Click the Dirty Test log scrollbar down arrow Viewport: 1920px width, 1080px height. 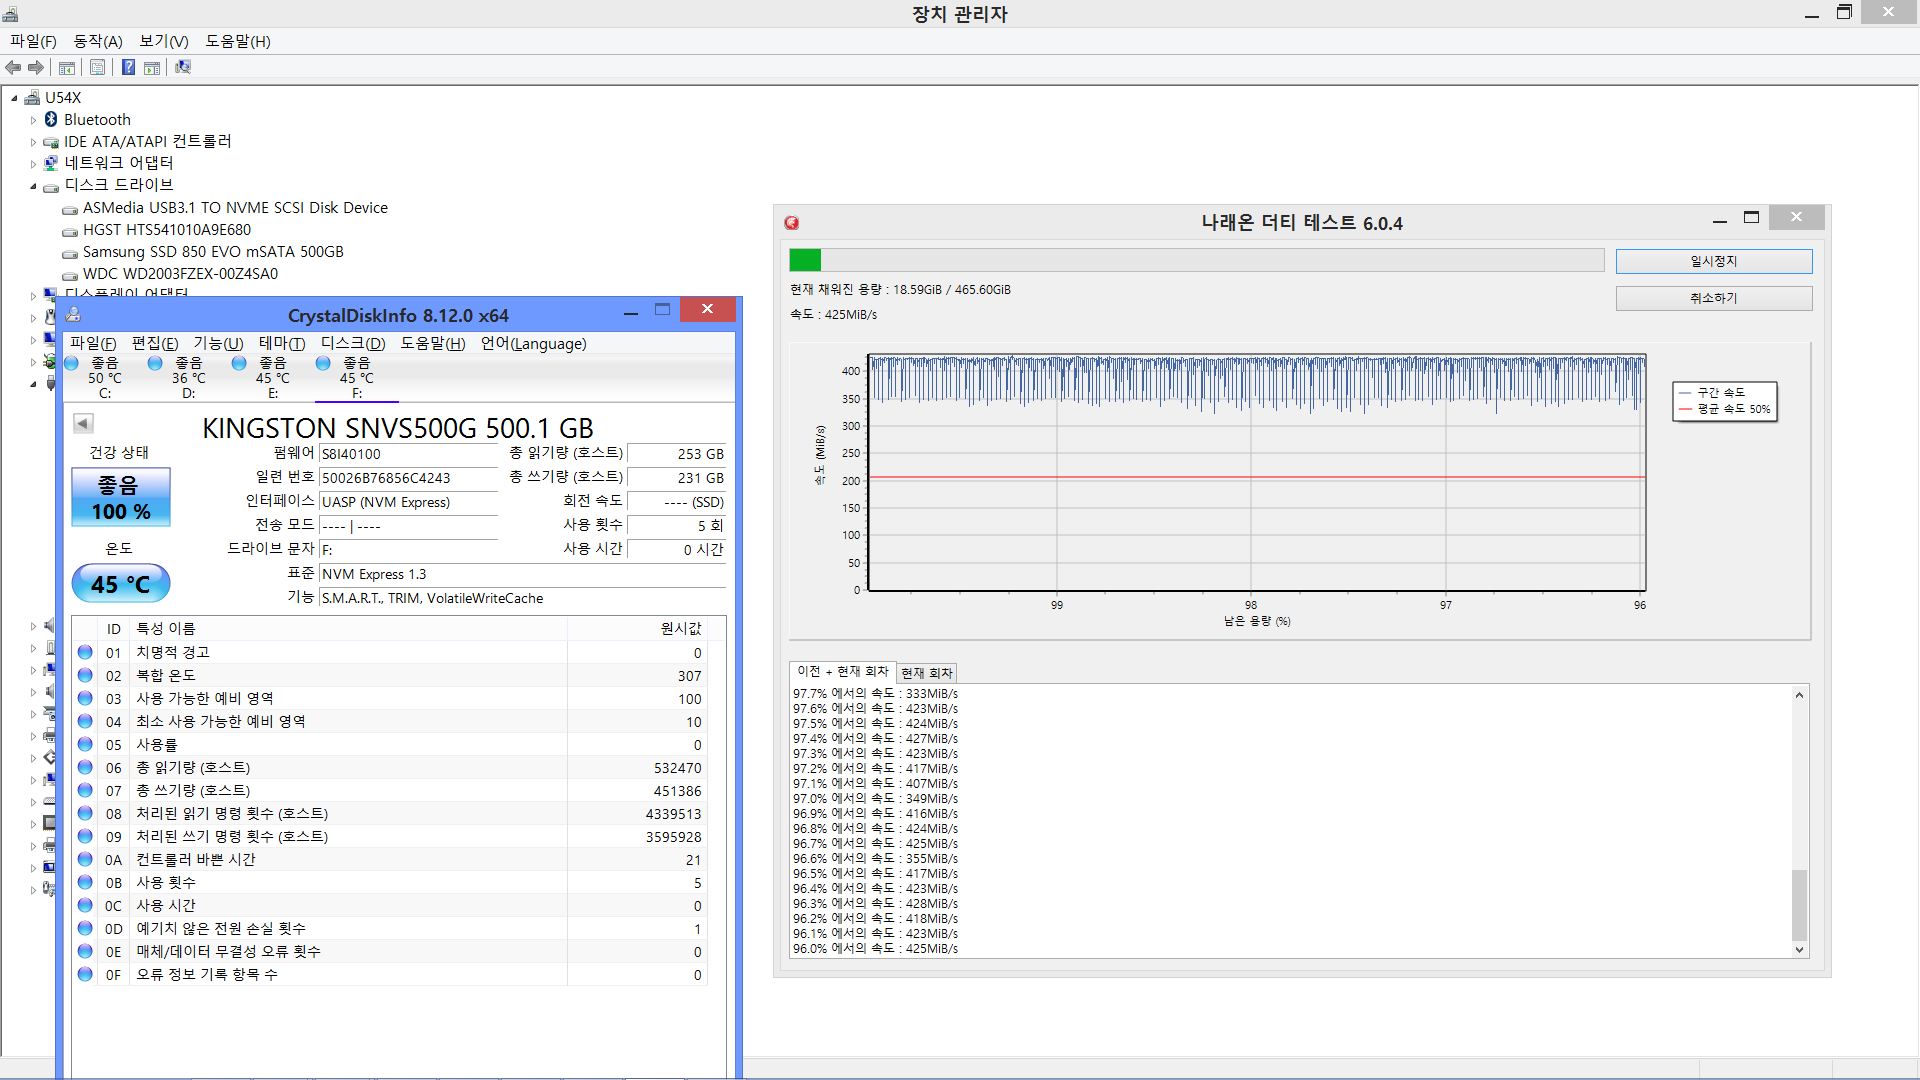click(1799, 950)
